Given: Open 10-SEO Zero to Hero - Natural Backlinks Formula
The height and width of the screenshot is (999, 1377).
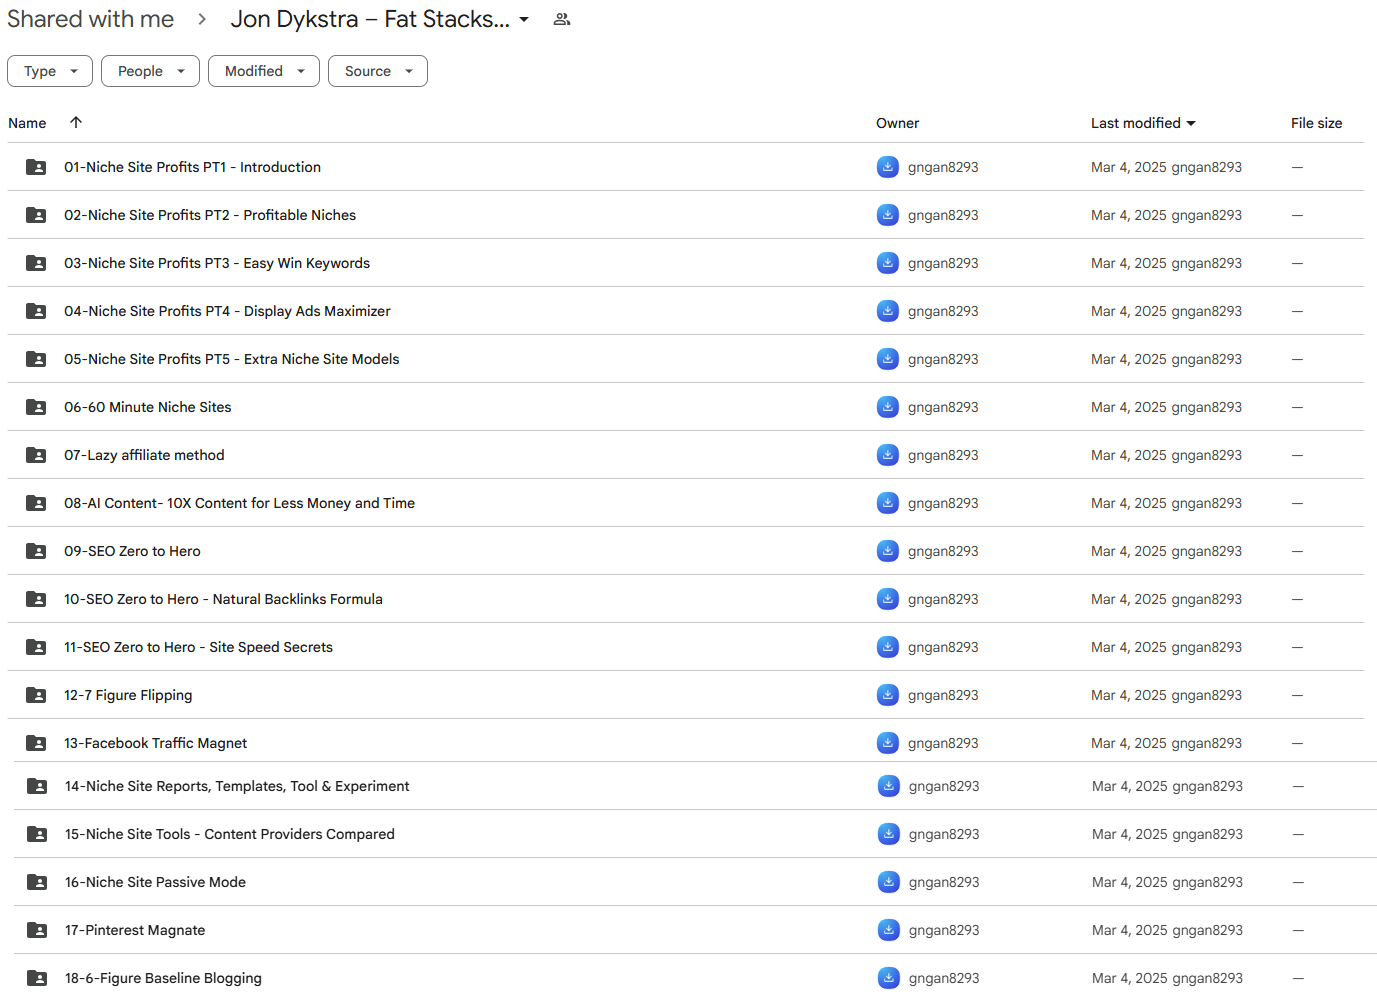Looking at the screenshot, I should (x=223, y=599).
